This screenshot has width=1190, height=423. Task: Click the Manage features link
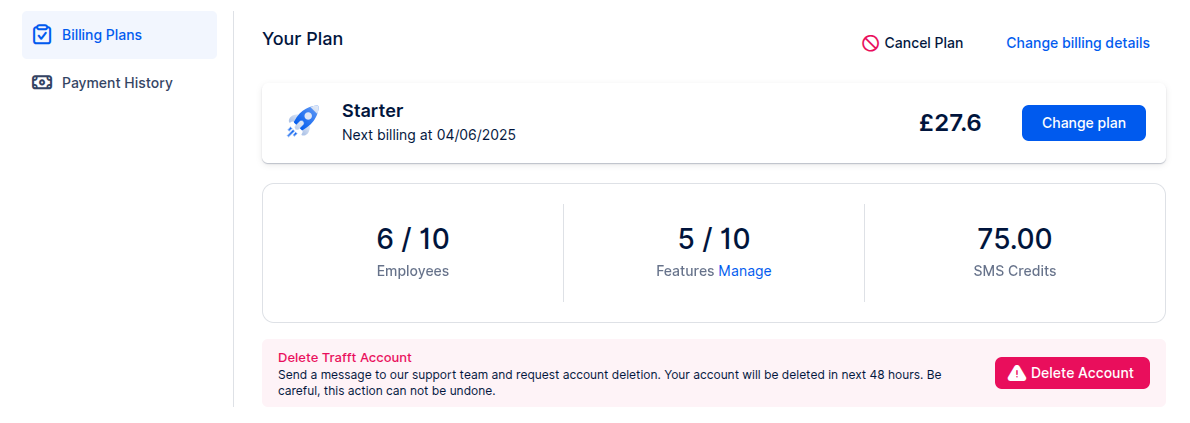click(745, 271)
